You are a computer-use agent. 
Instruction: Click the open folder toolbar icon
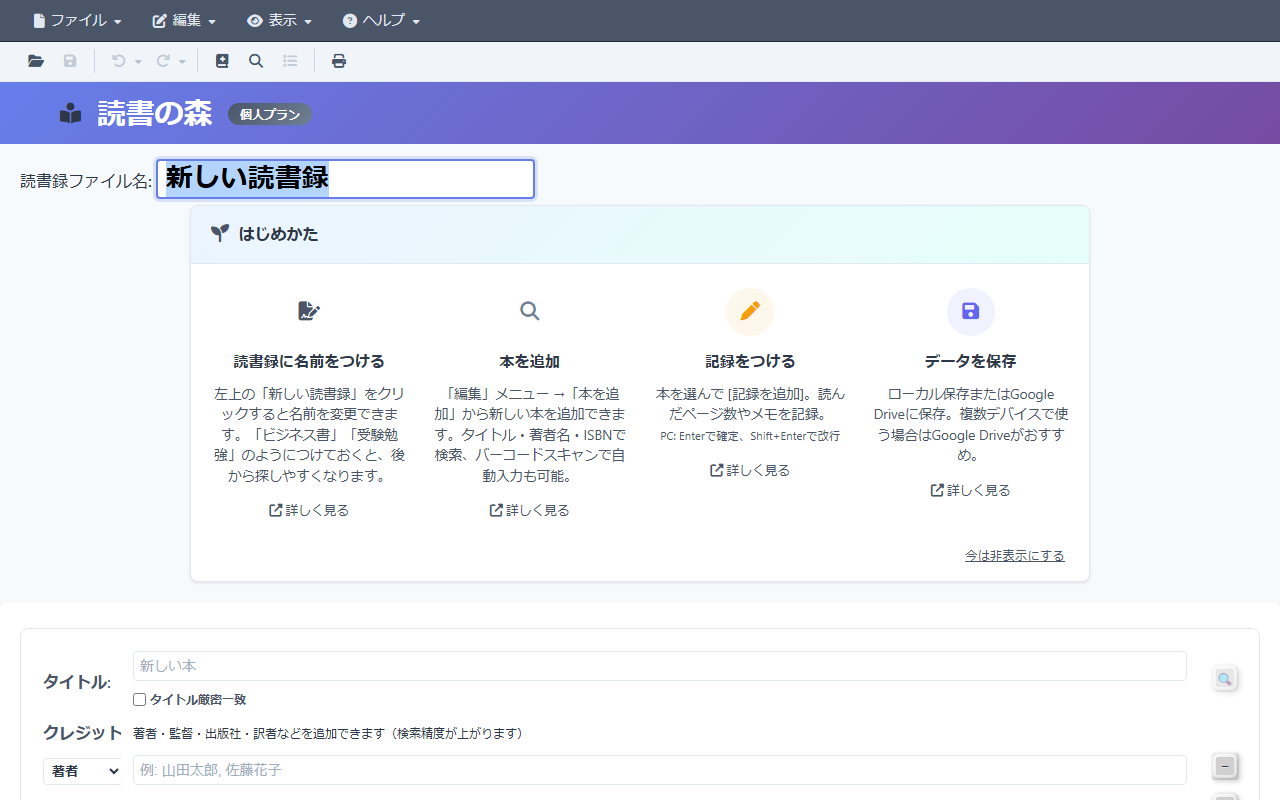click(x=36, y=61)
